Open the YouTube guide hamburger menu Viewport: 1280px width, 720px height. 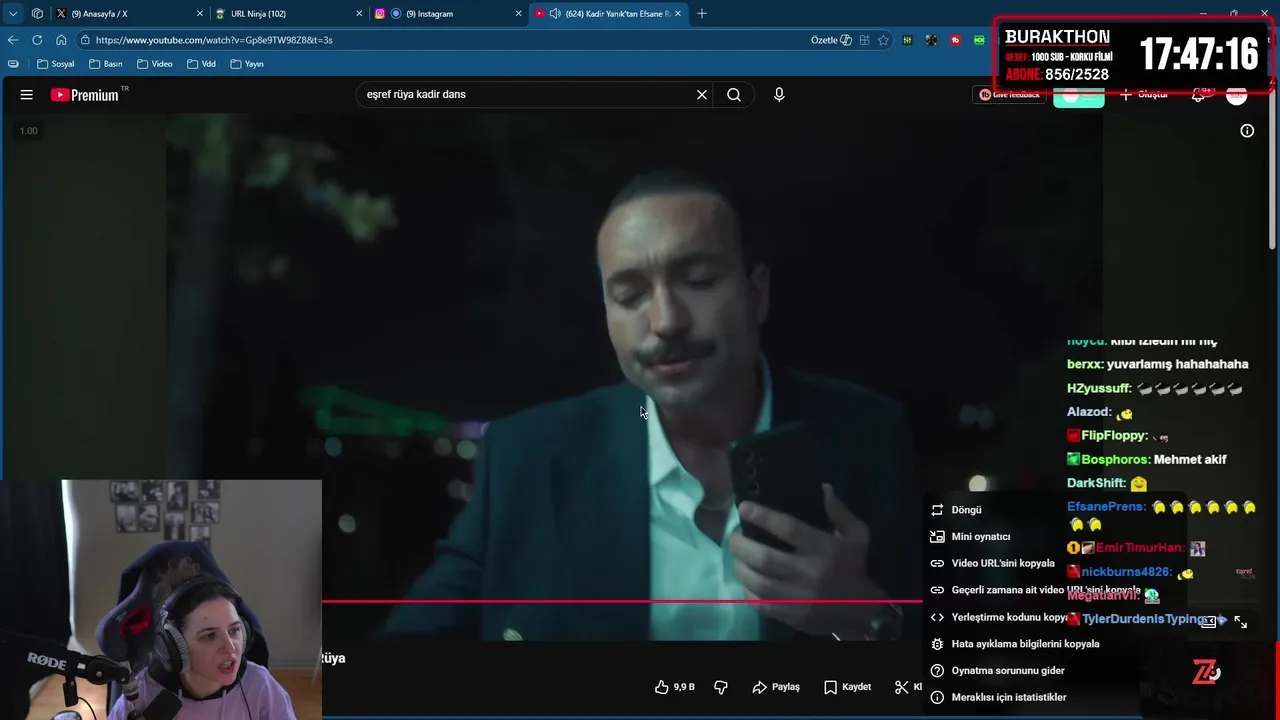click(27, 95)
